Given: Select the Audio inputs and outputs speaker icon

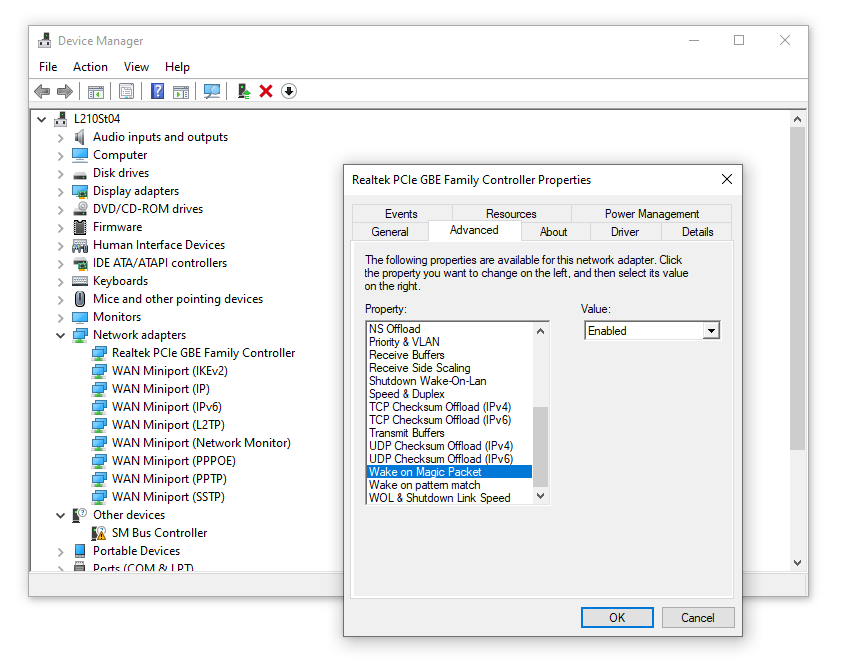Looking at the screenshot, I should coord(80,137).
